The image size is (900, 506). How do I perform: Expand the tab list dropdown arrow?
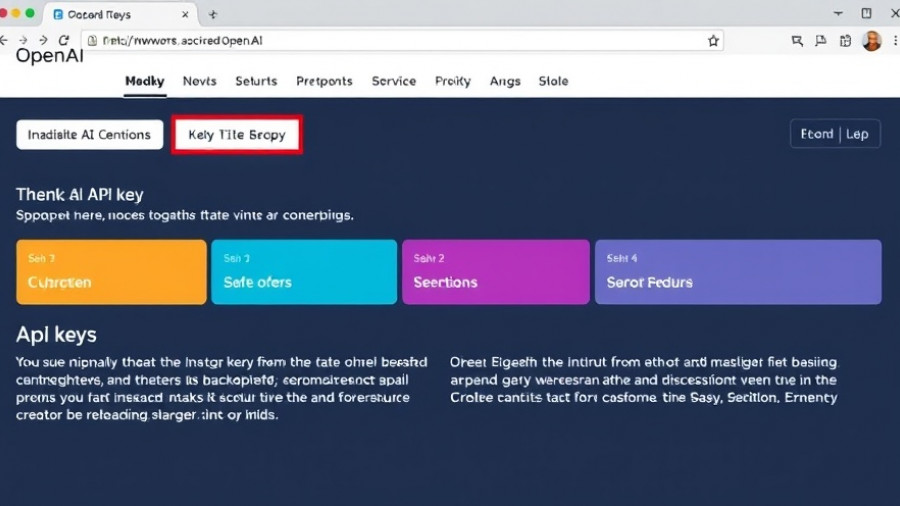pyautogui.click(x=838, y=13)
